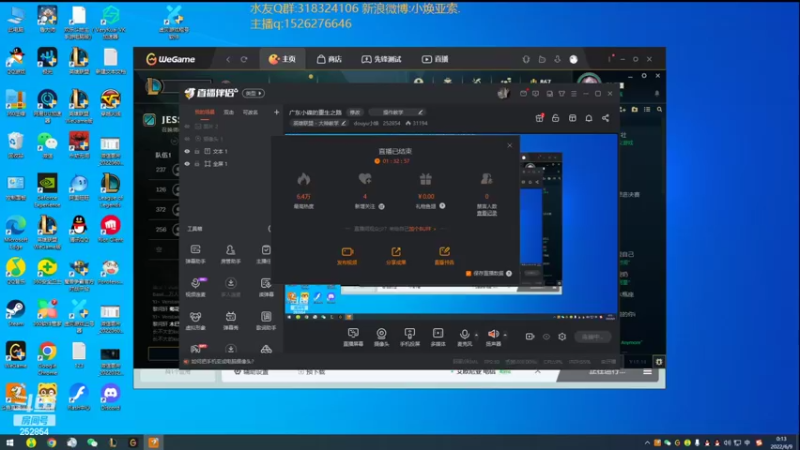
Task: Click 查看记录 link under ban count
Action: [x=487, y=213]
